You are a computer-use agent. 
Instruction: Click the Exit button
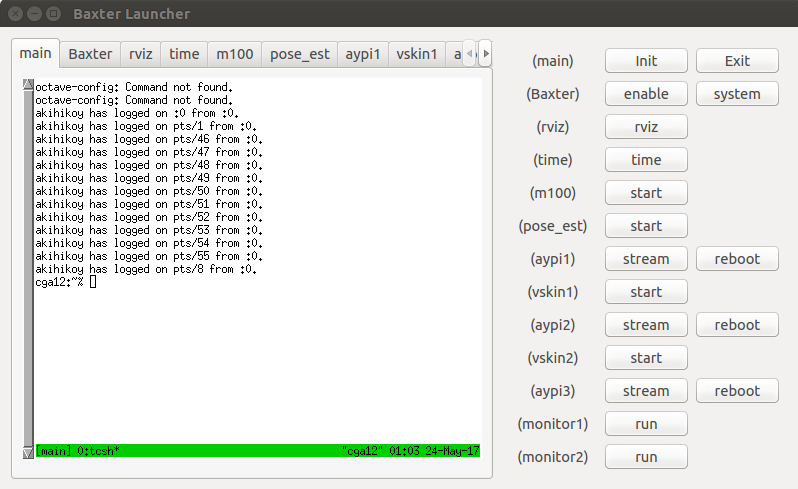737,61
